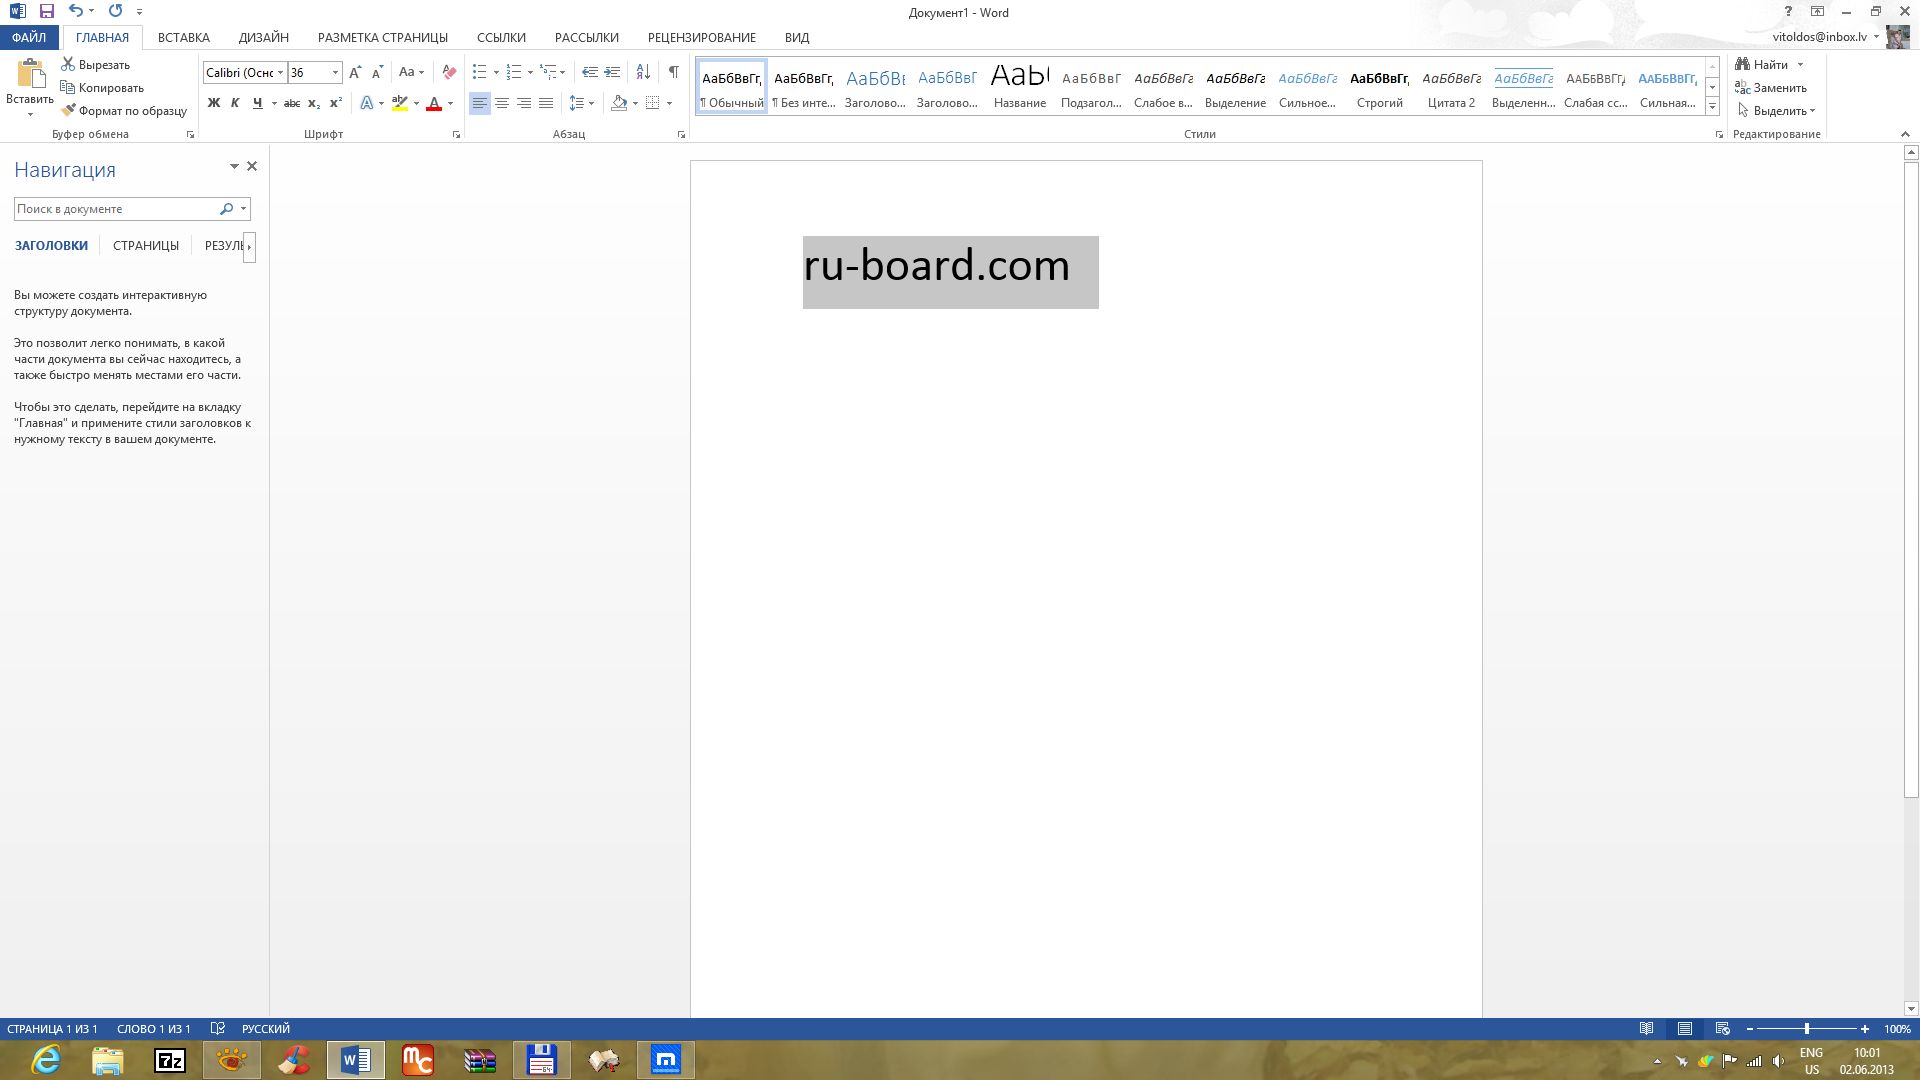Click the Justify alignment icon
Screen dimensions: 1920x1080
[x=546, y=103]
